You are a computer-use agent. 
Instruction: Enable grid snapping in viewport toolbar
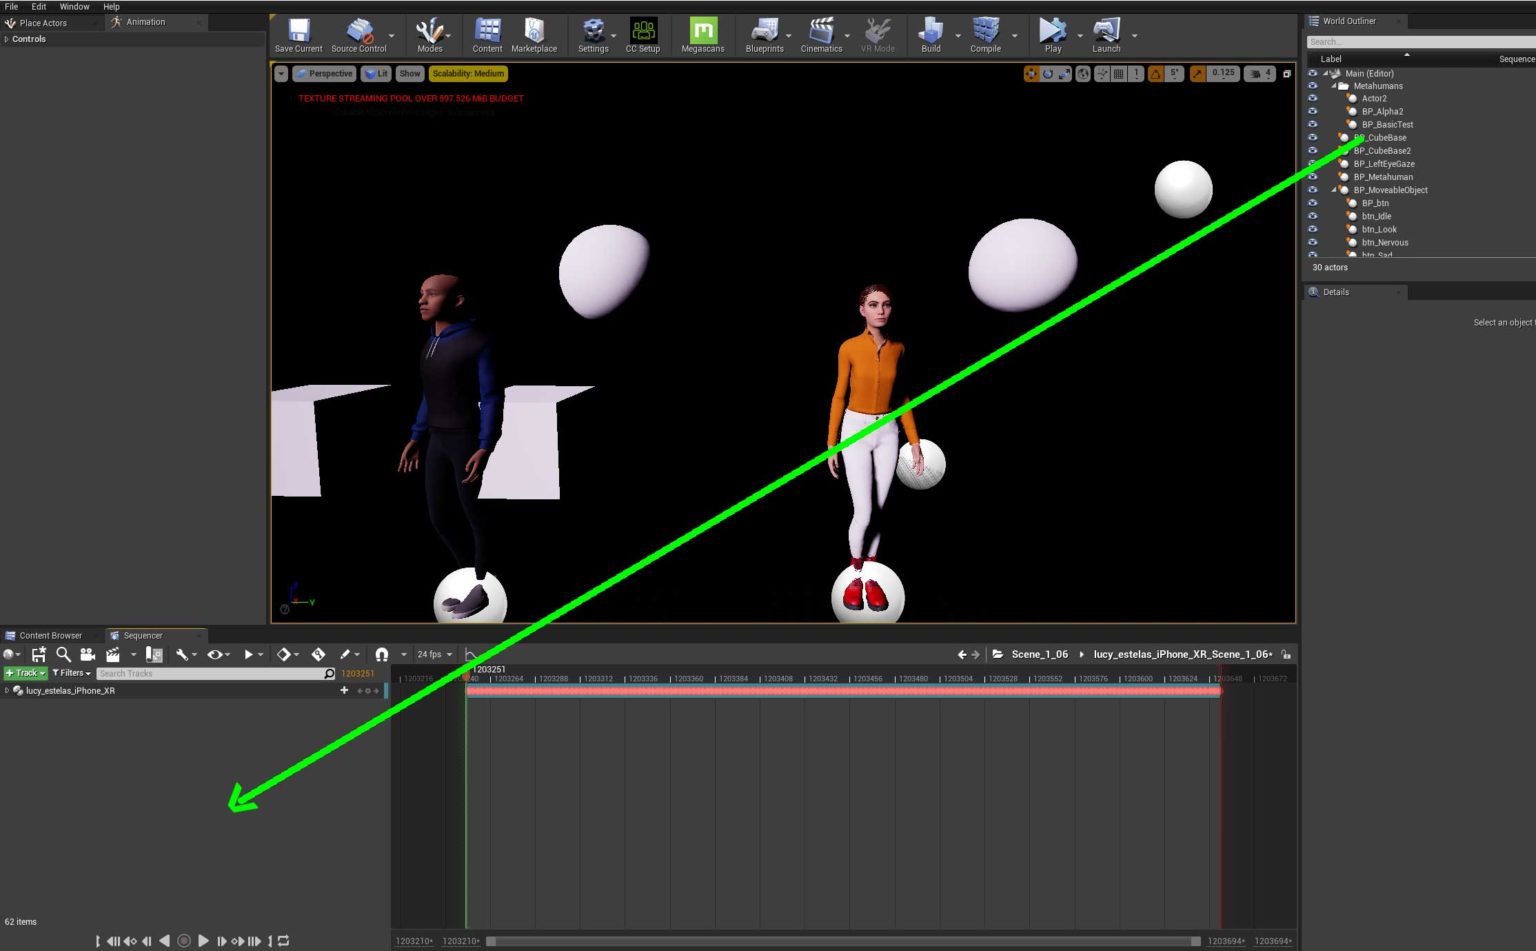coord(1117,74)
